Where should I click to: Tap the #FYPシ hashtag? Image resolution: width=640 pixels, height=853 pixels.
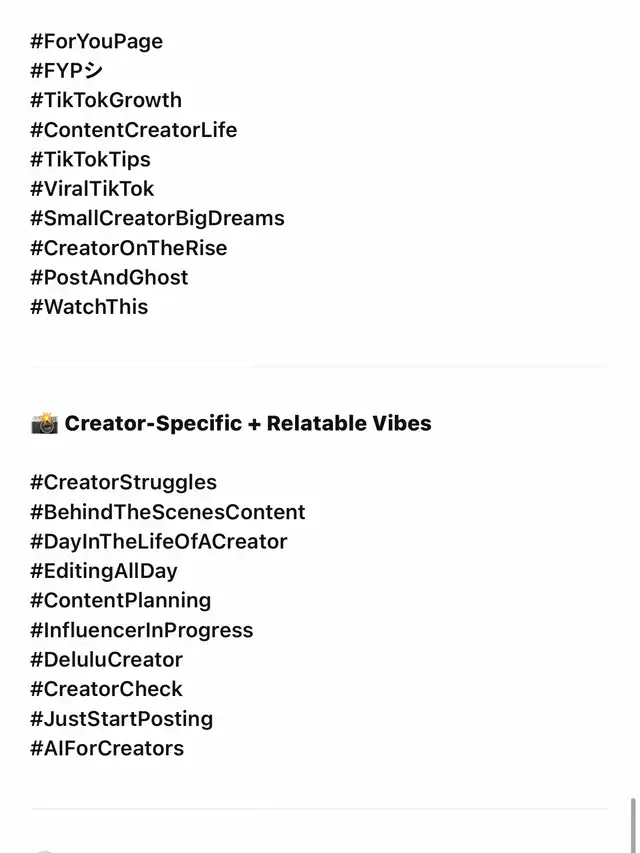coord(67,71)
